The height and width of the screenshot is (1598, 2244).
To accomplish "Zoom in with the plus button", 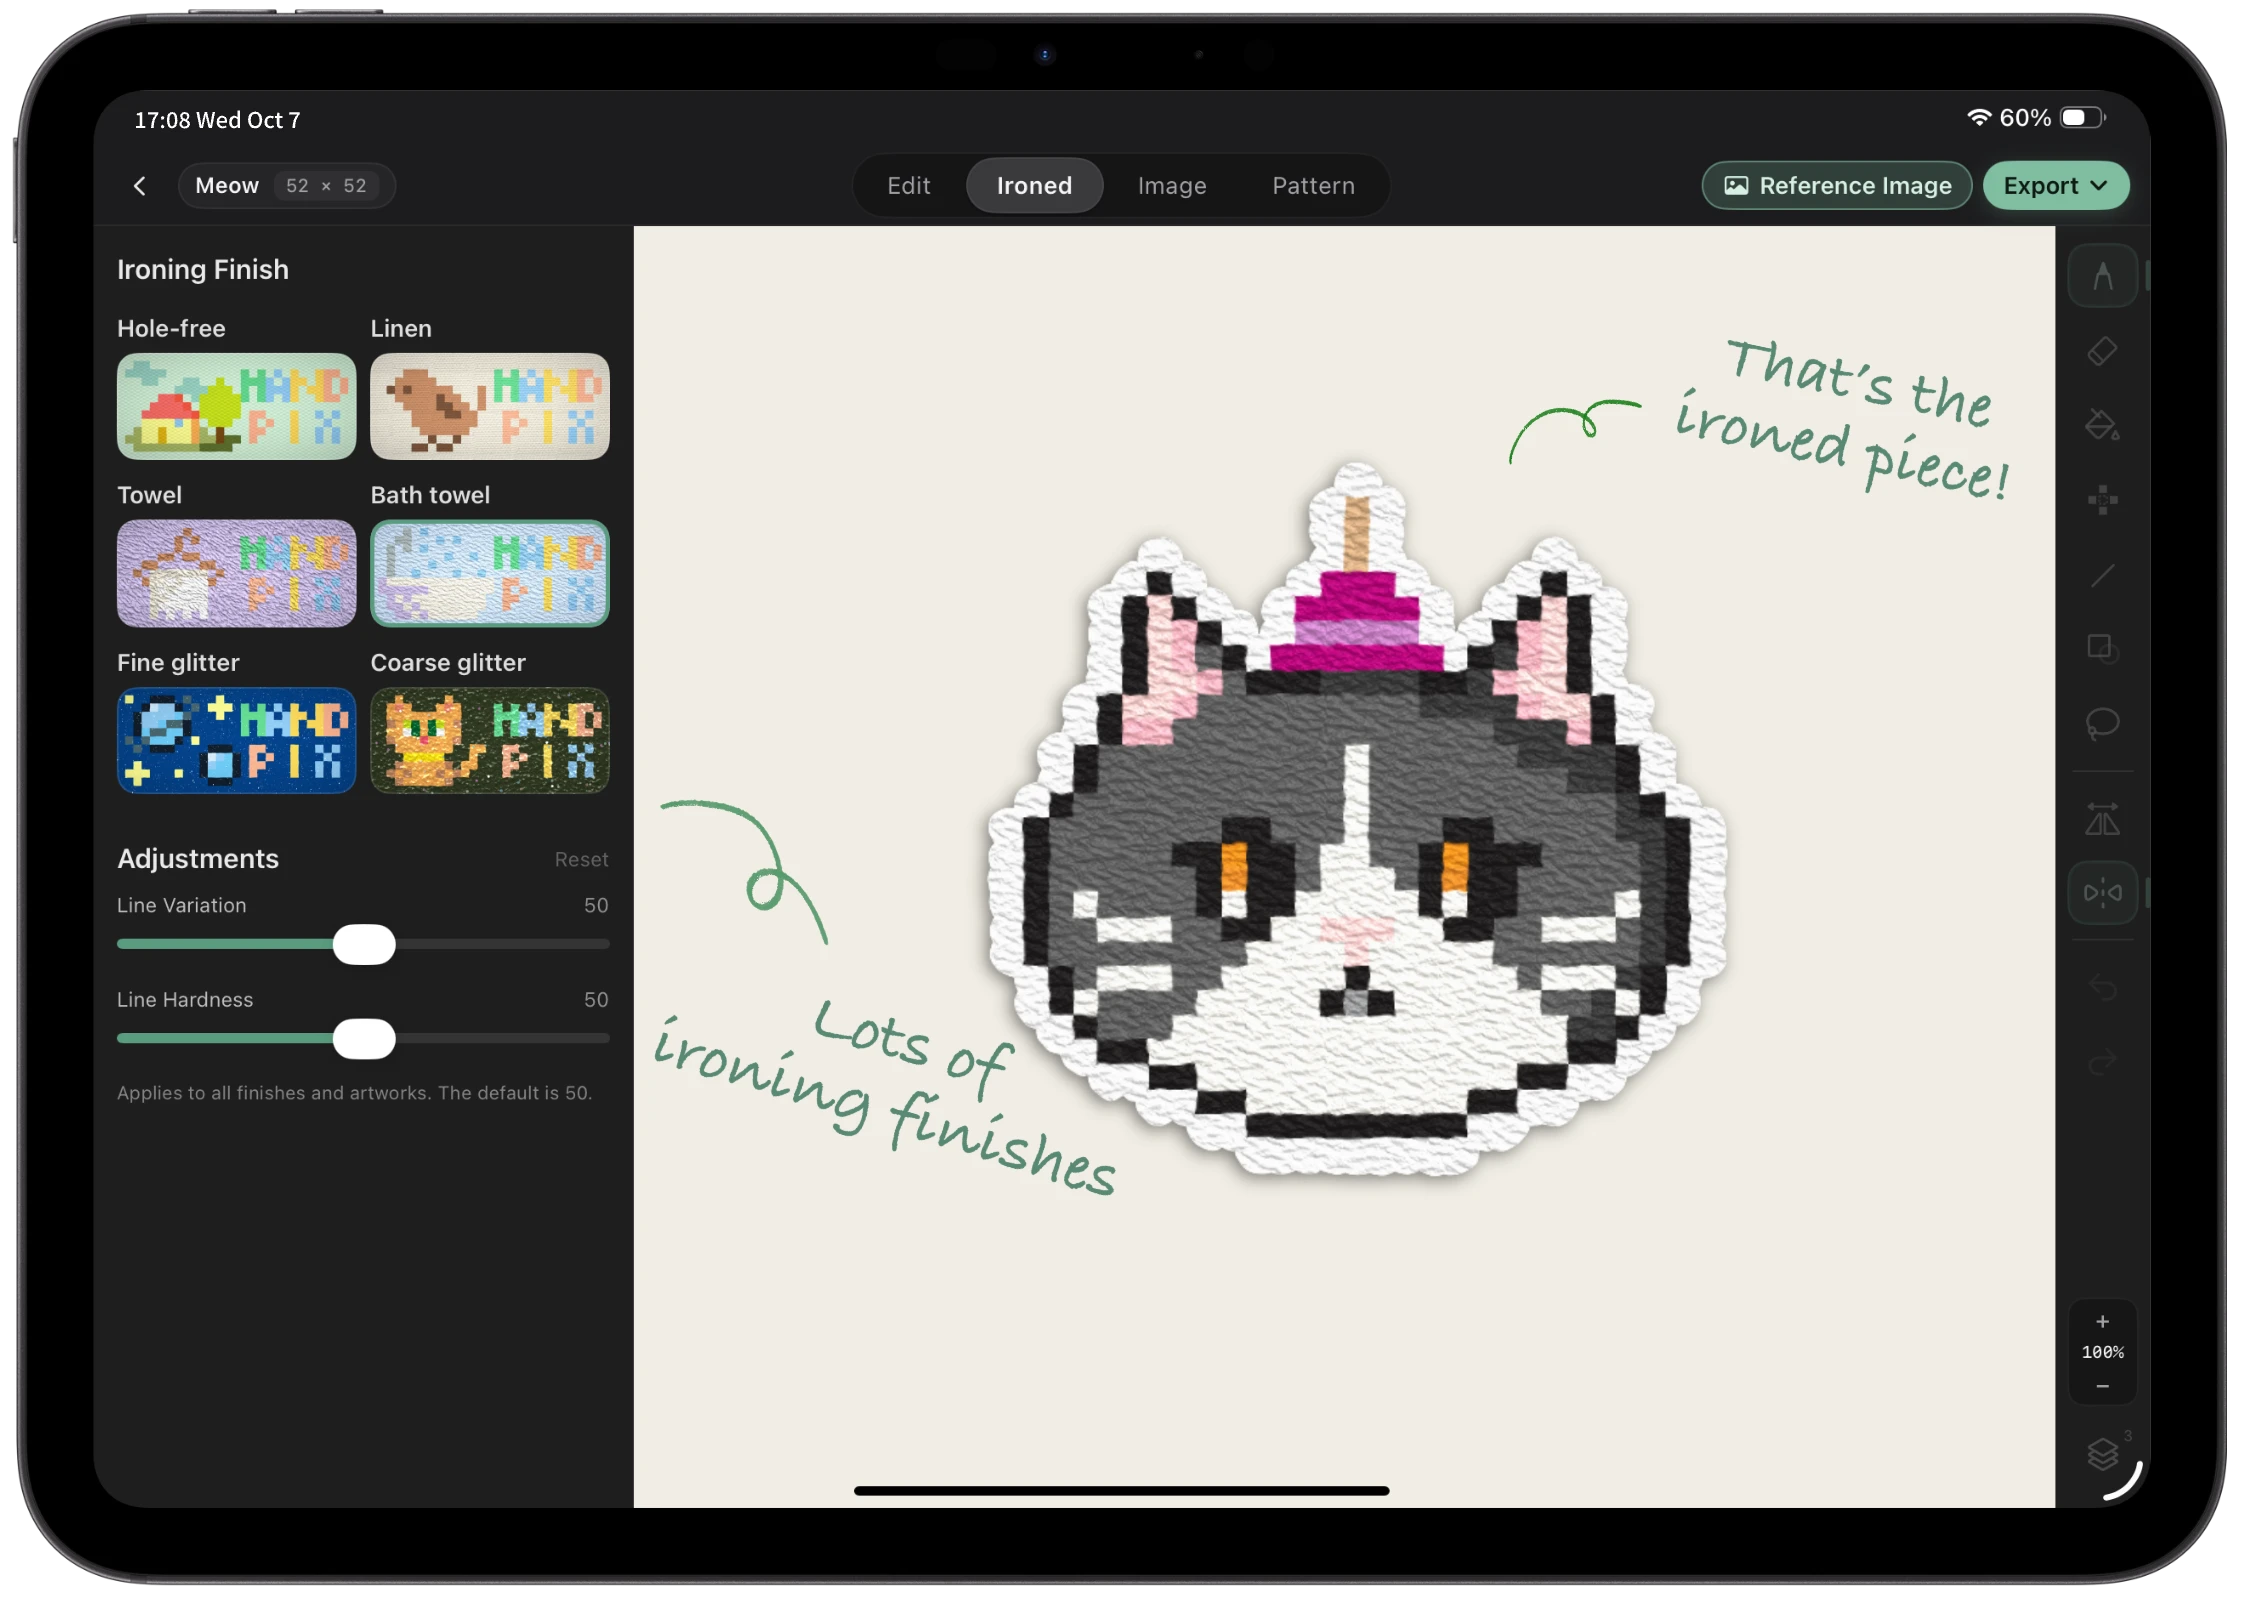I will coord(2102,1321).
